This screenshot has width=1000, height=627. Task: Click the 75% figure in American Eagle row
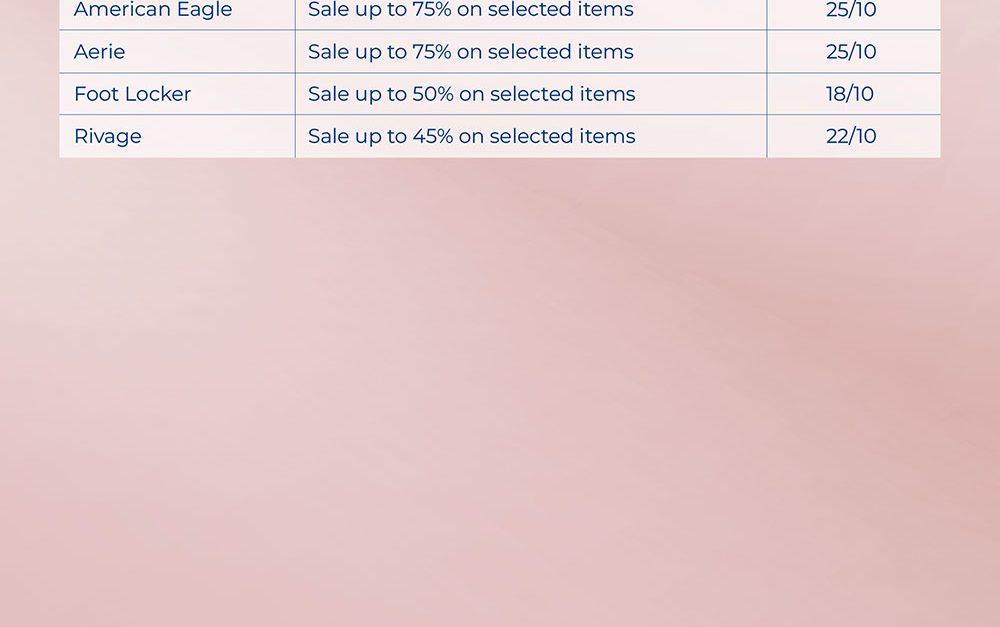431,10
